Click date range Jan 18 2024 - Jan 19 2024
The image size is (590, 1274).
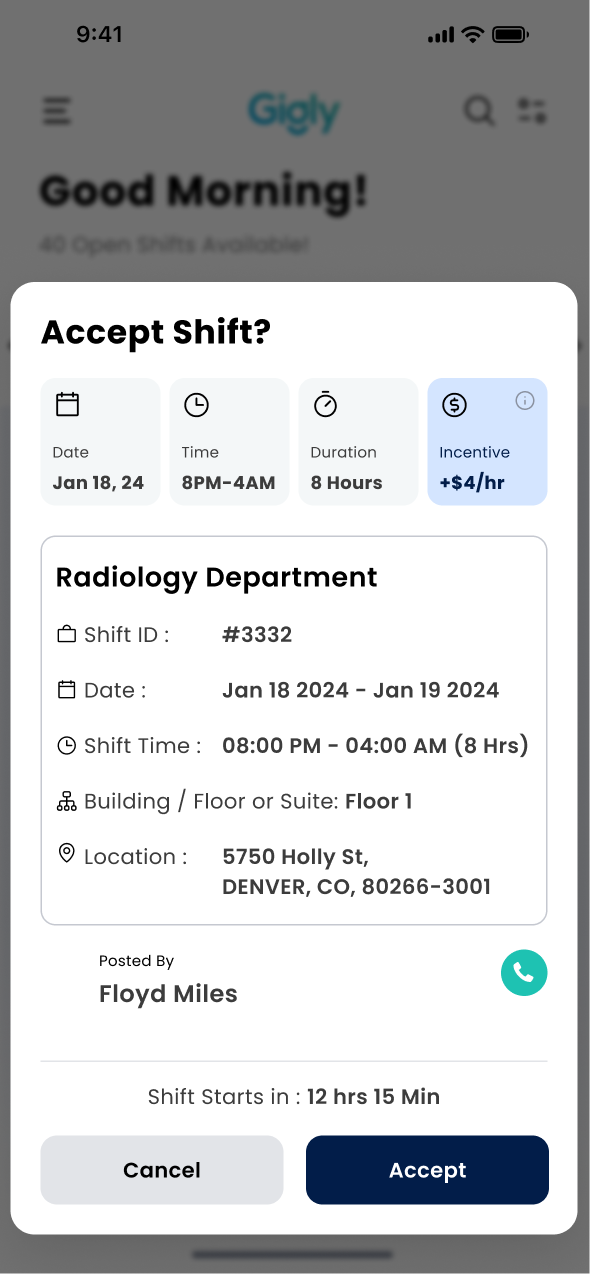(x=360, y=690)
